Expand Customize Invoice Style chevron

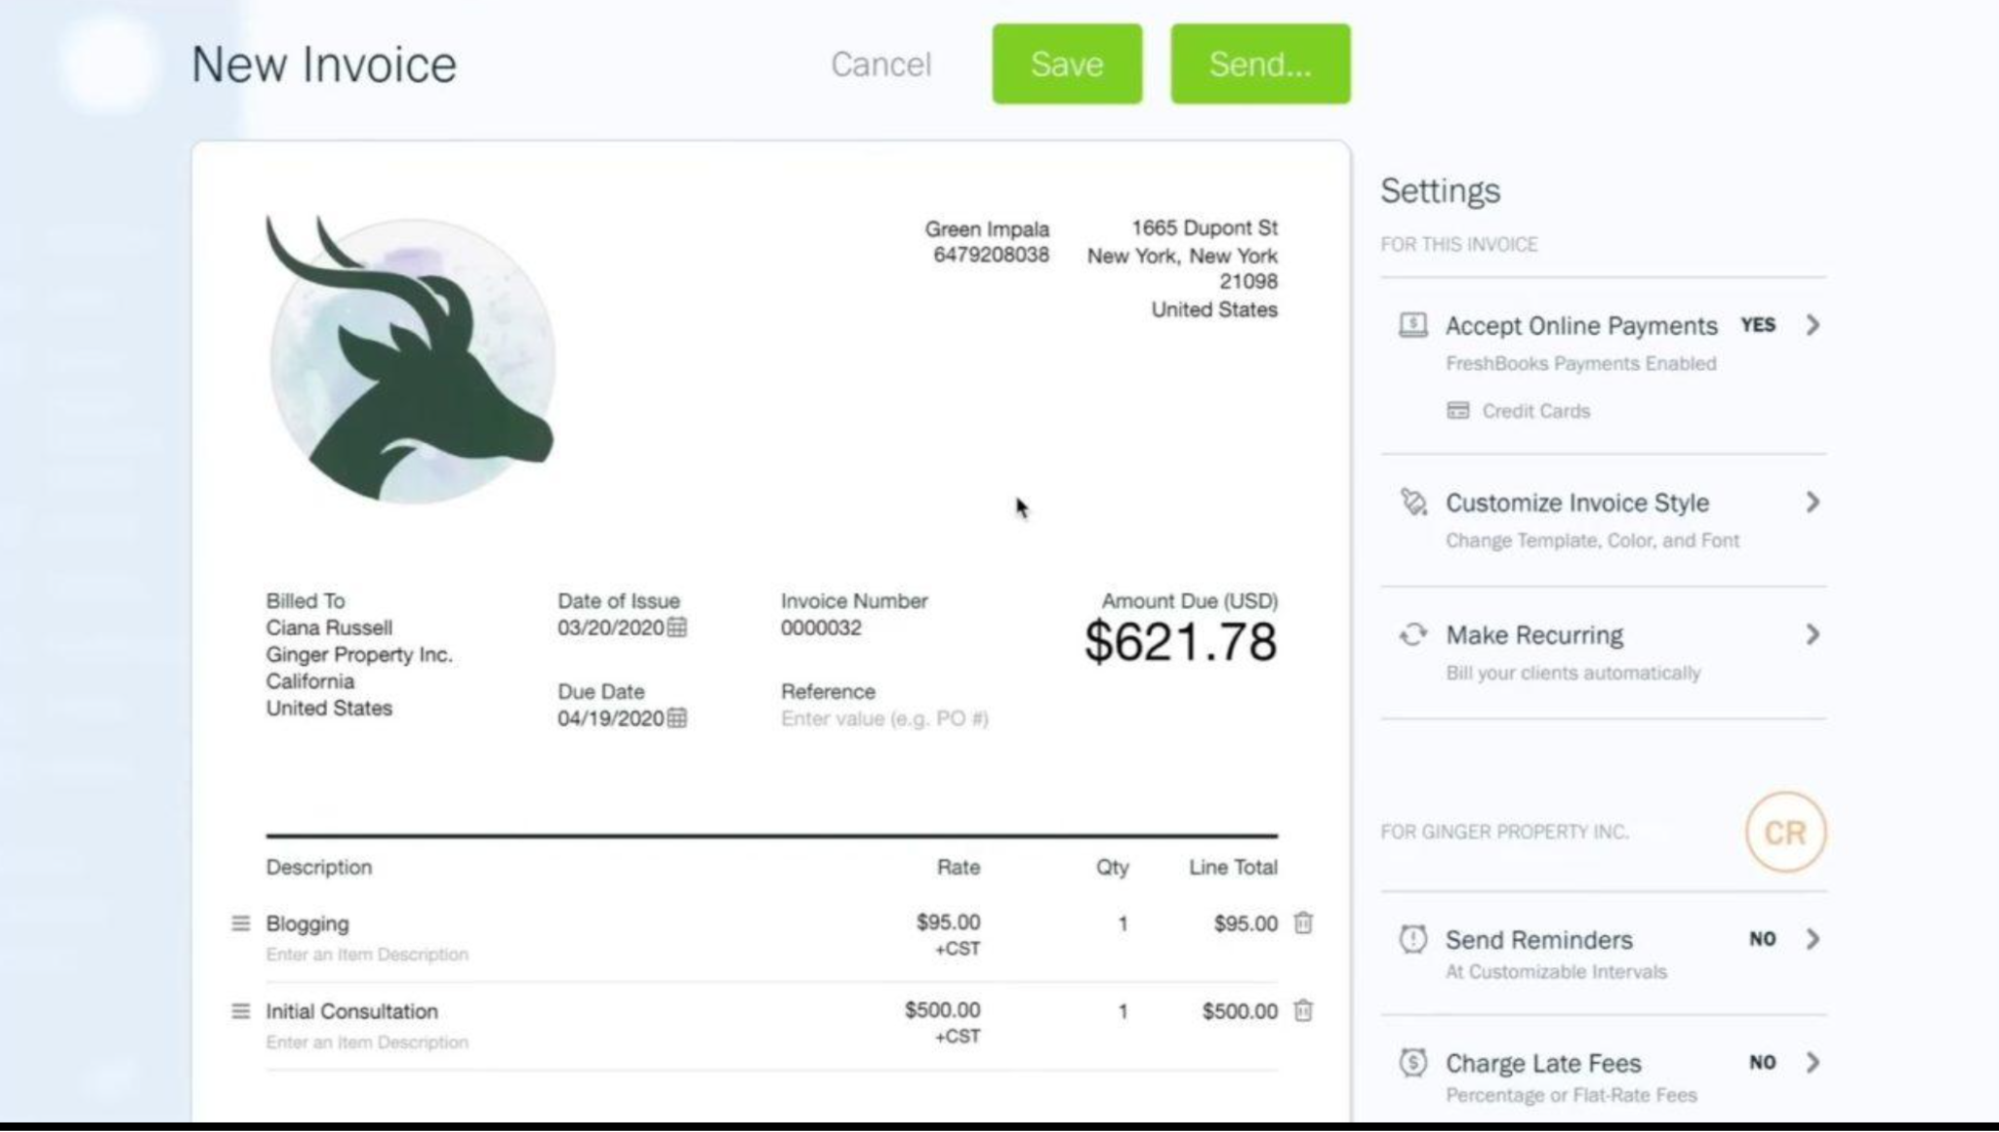(x=1813, y=502)
